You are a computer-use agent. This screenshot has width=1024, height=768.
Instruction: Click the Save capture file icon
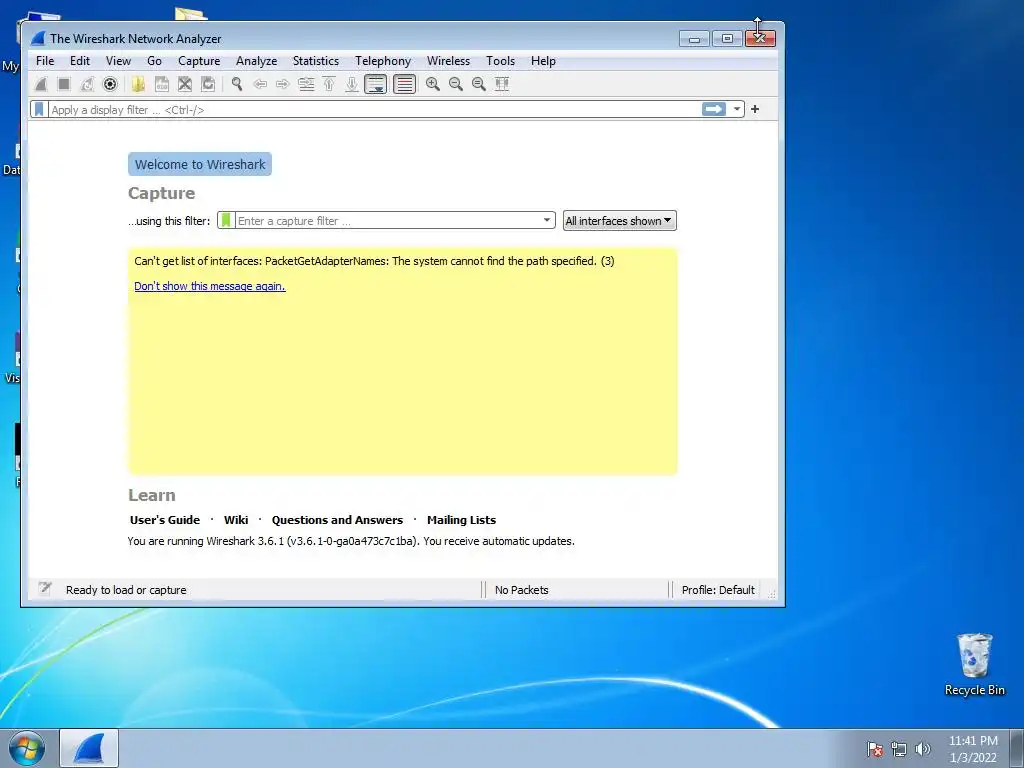click(161, 84)
